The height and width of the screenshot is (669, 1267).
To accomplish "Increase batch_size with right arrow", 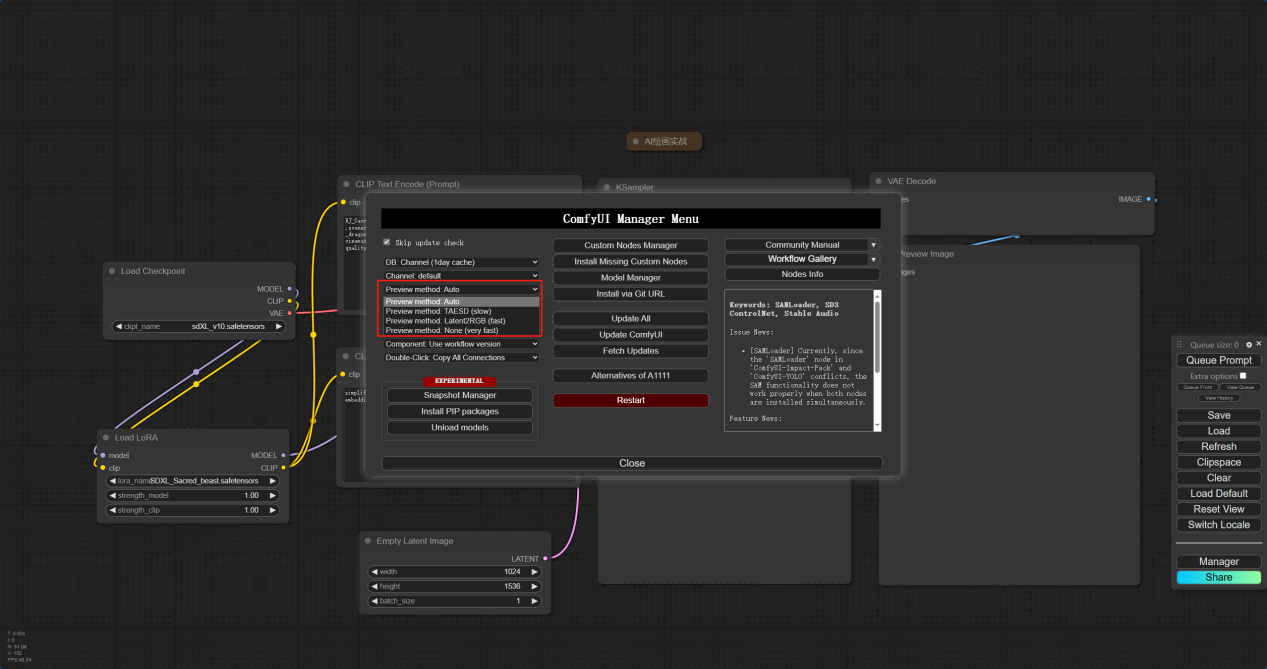I will (x=535, y=601).
